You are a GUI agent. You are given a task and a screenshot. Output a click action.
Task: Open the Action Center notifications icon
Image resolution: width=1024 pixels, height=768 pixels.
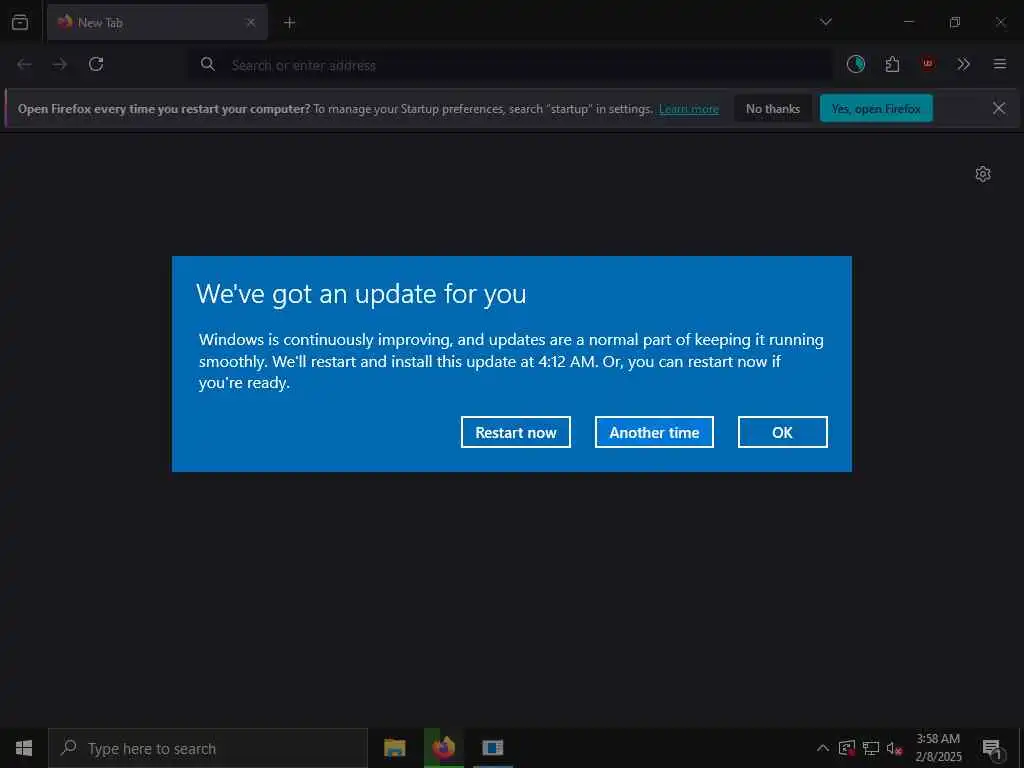coord(993,748)
